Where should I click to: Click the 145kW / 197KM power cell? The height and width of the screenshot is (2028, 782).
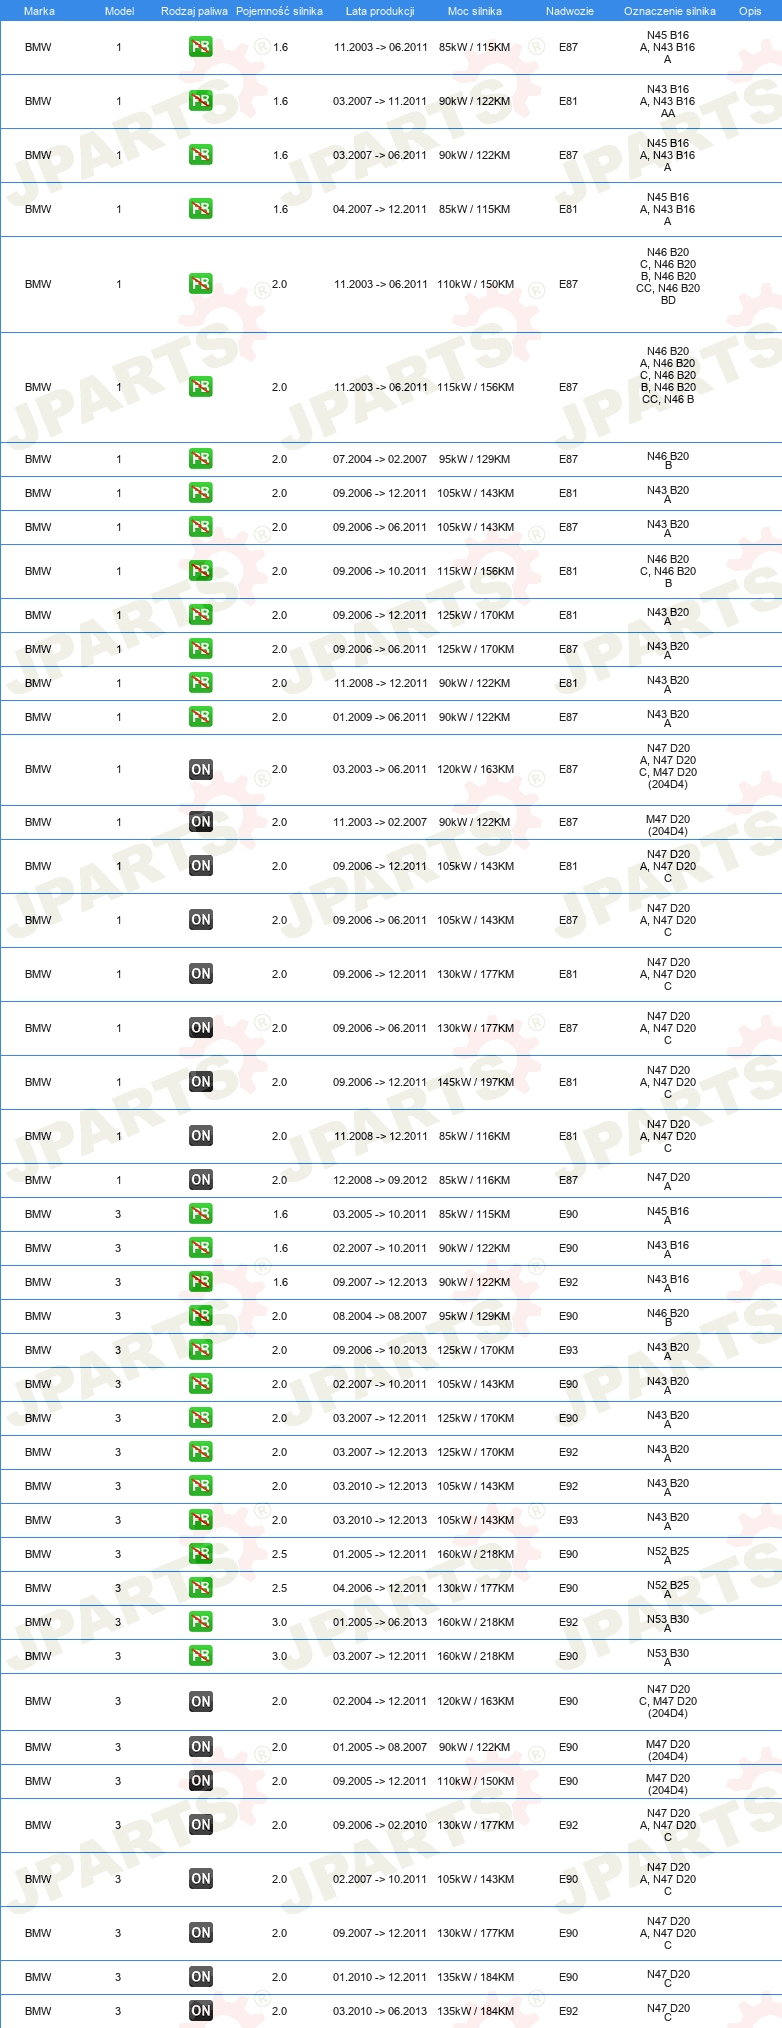pos(475,1082)
